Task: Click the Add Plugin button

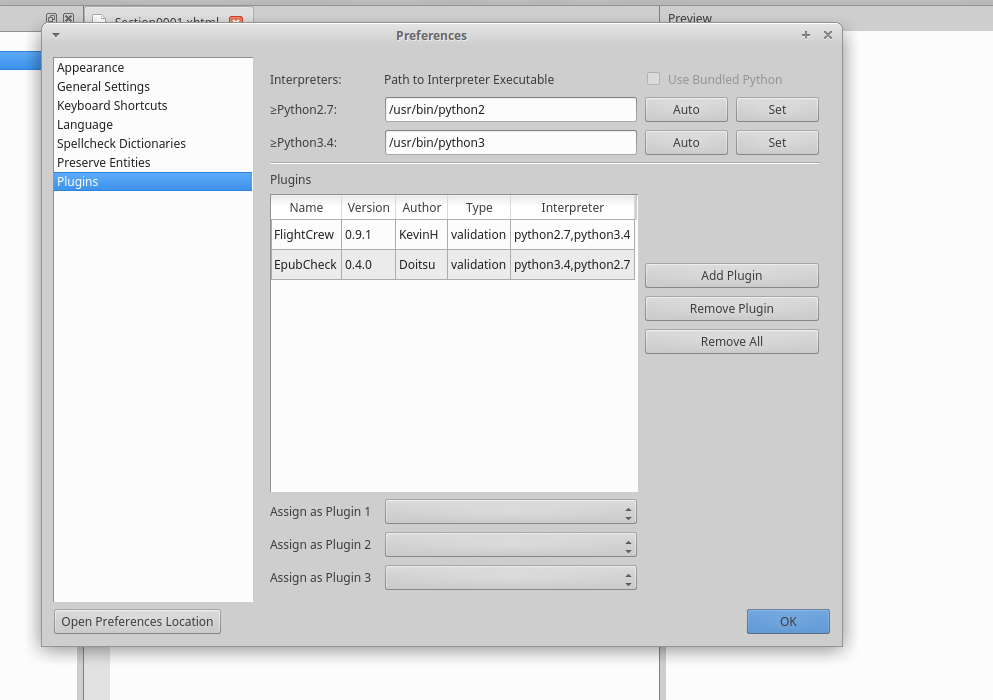Action: pyautogui.click(x=731, y=276)
